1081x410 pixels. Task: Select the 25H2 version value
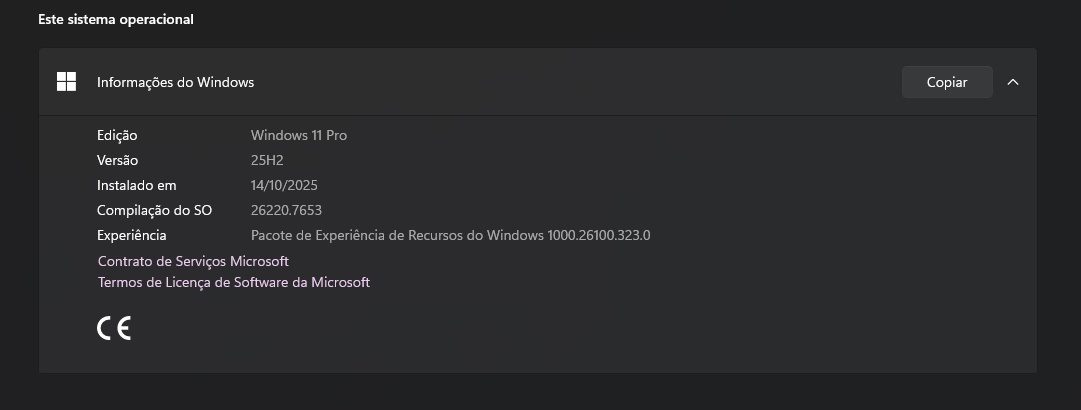click(267, 160)
